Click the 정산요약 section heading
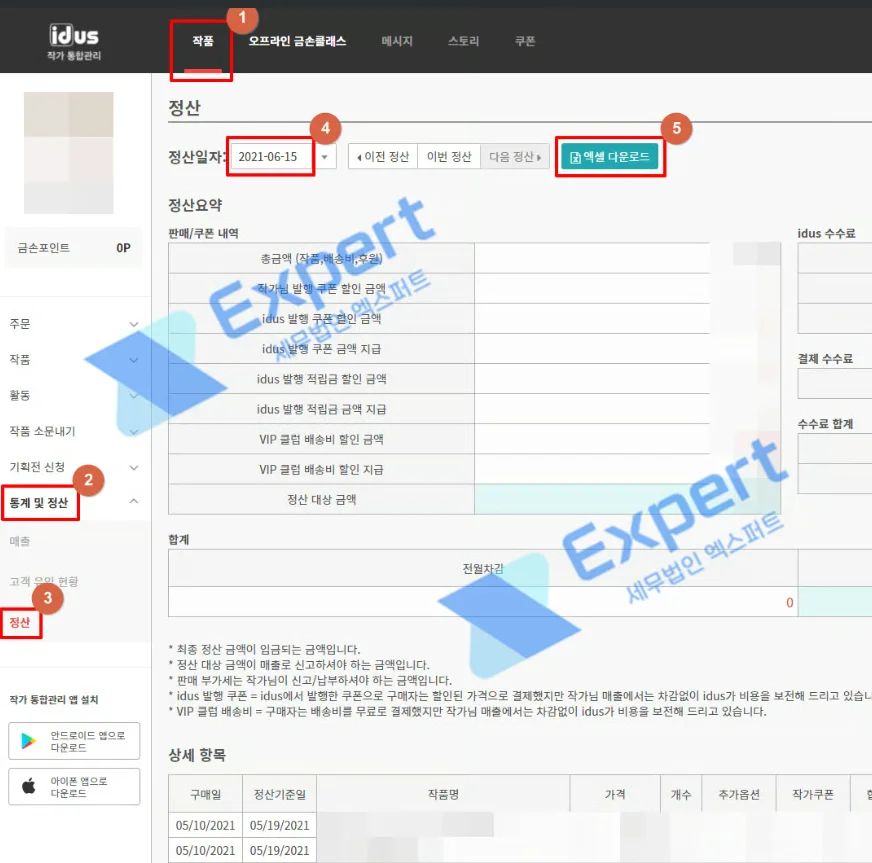The image size is (872, 863). 195,205
